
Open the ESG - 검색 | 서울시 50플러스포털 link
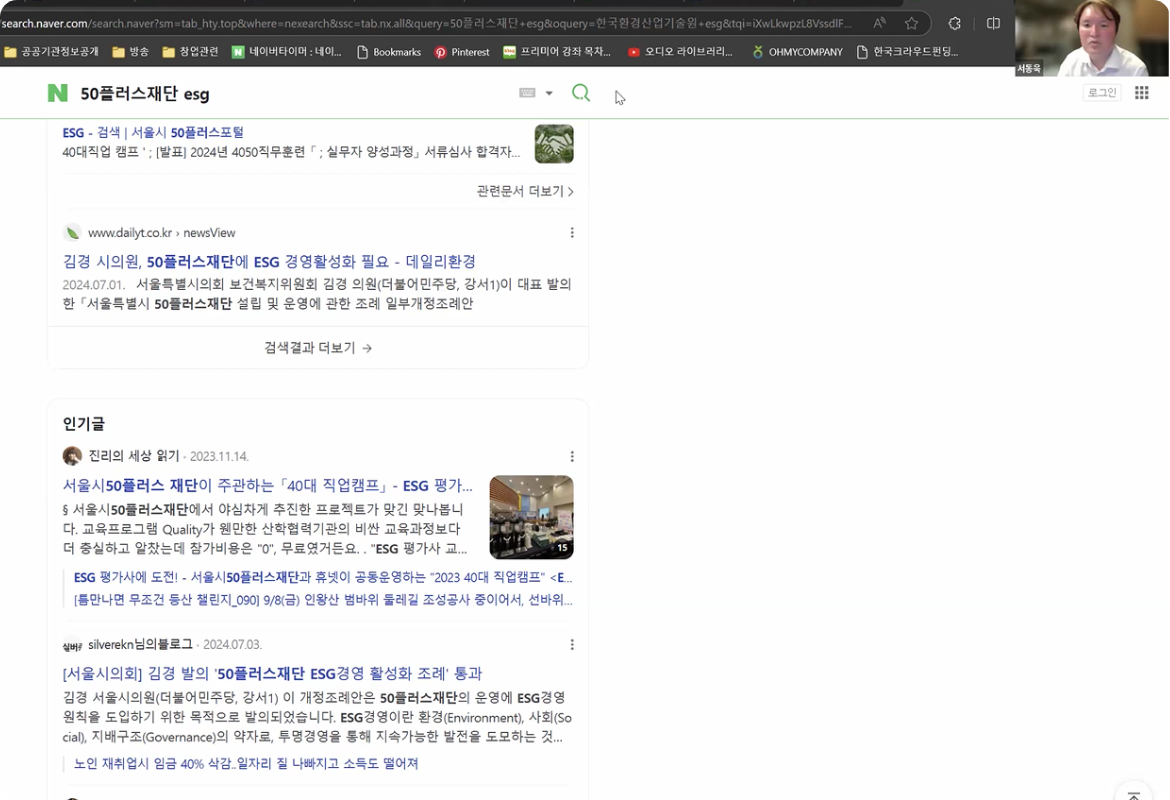click(153, 132)
